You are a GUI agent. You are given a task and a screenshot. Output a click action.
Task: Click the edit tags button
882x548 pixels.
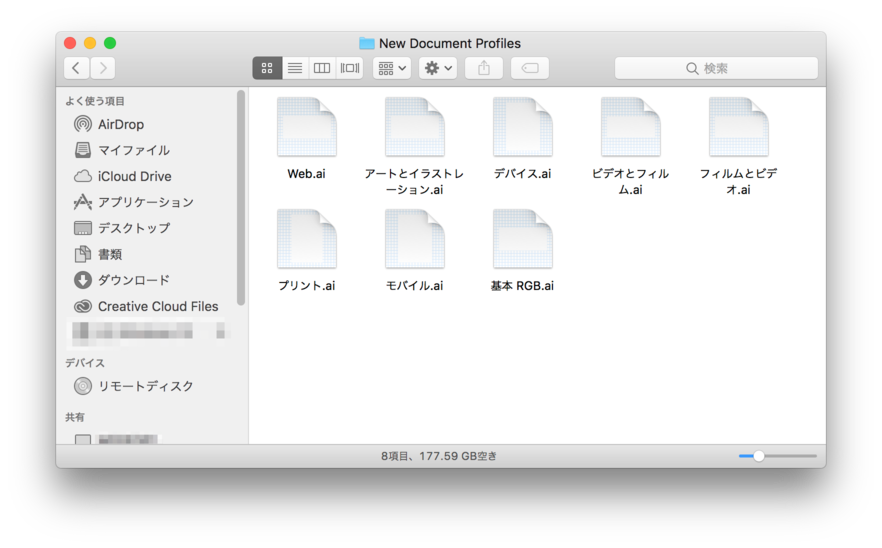click(530, 68)
